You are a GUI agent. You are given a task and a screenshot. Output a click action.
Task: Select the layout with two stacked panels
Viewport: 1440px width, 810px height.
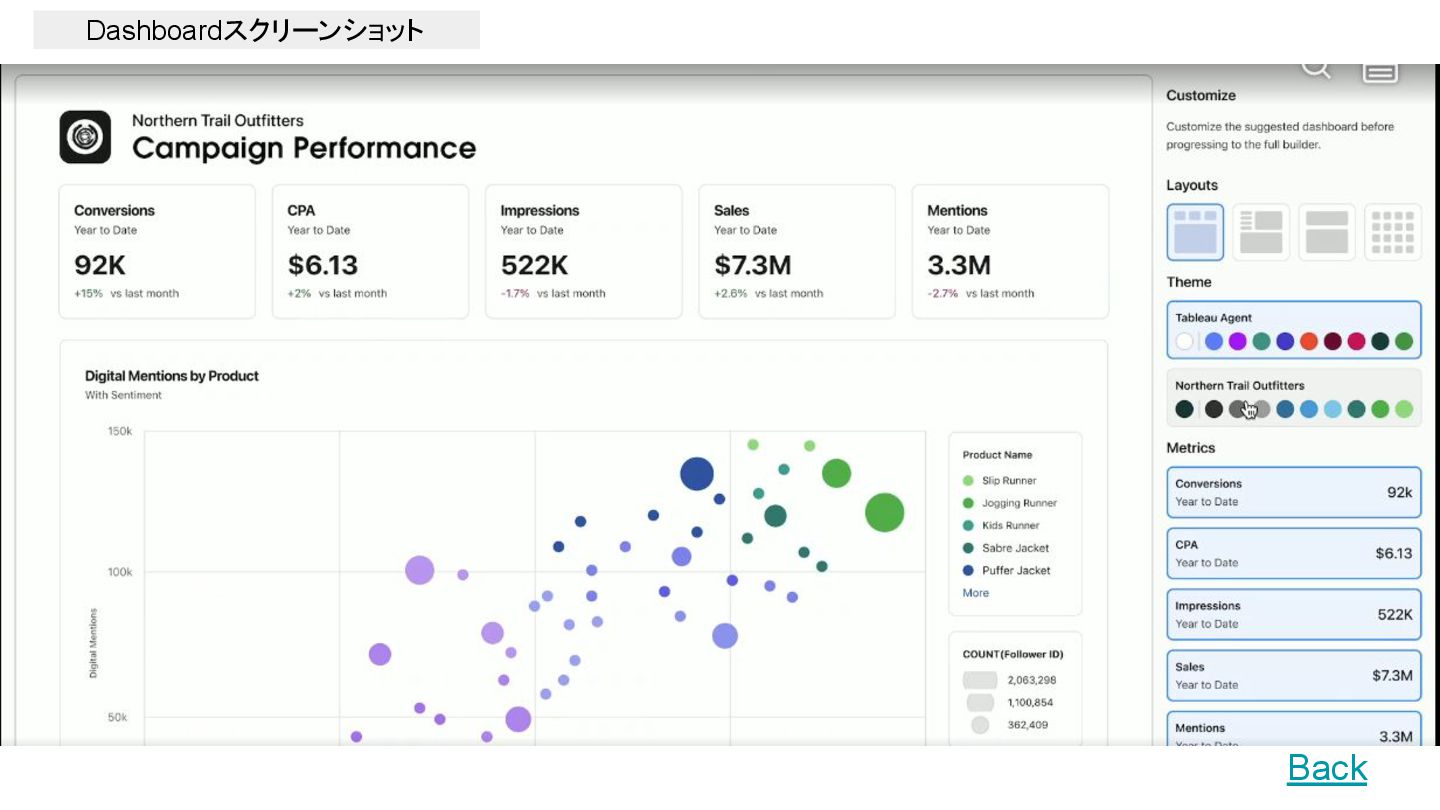[x=1327, y=232]
